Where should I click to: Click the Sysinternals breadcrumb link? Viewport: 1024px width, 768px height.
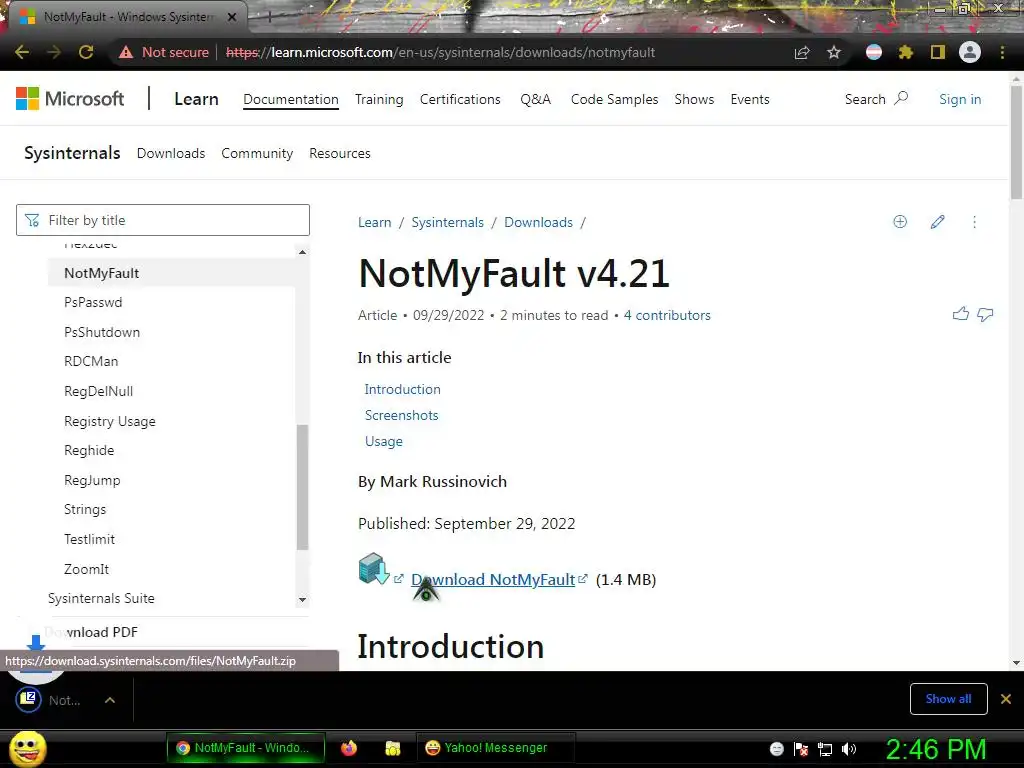pos(447,222)
